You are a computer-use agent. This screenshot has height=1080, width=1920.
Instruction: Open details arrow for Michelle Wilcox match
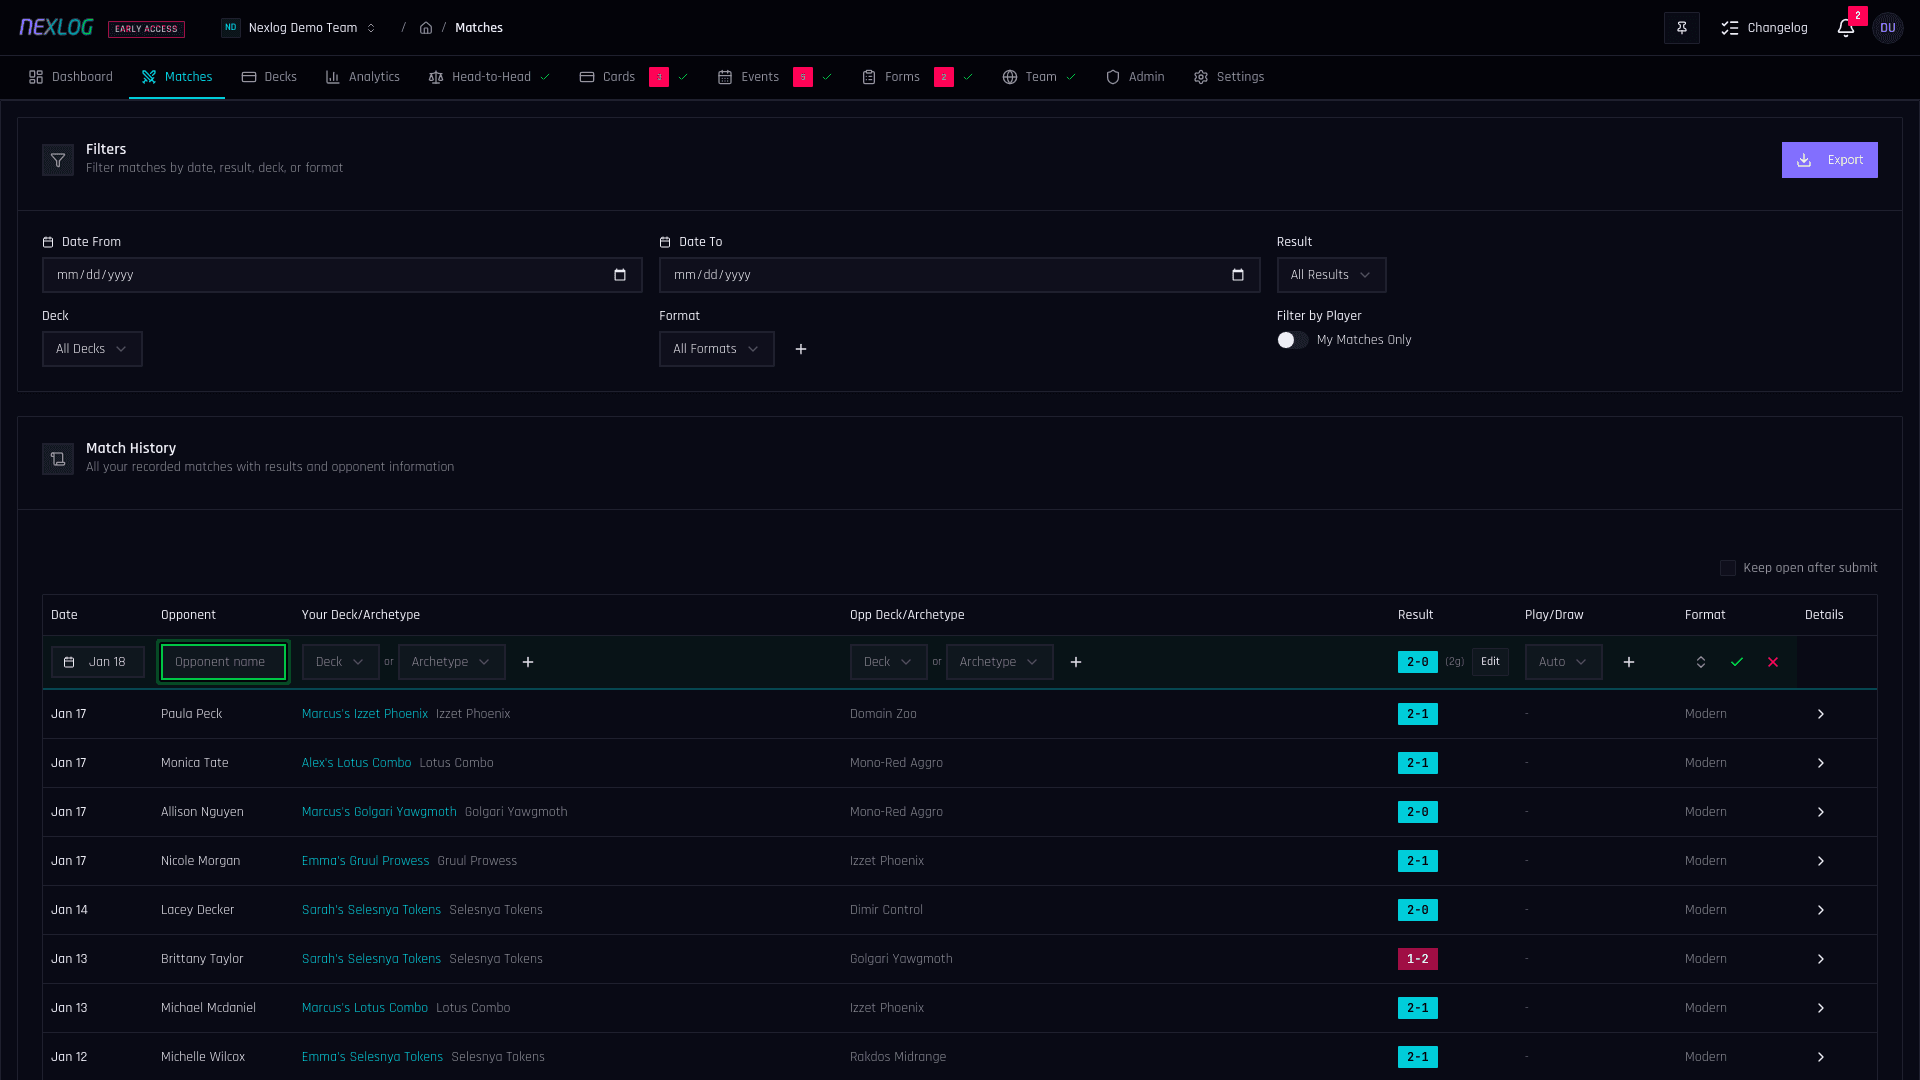[1821, 1057]
